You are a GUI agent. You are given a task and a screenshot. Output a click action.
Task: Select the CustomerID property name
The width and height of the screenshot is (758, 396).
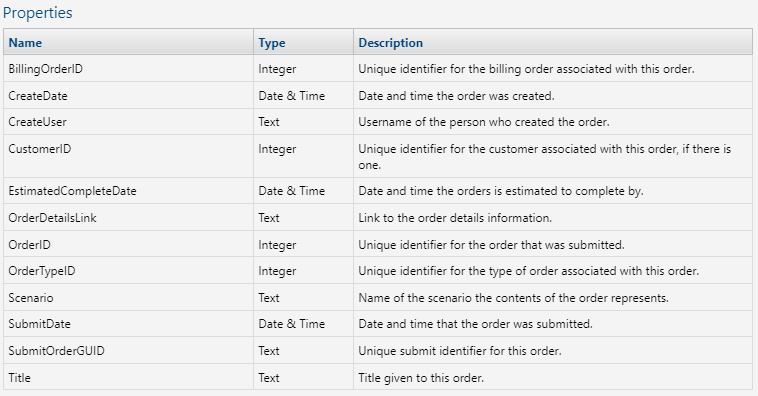point(40,149)
